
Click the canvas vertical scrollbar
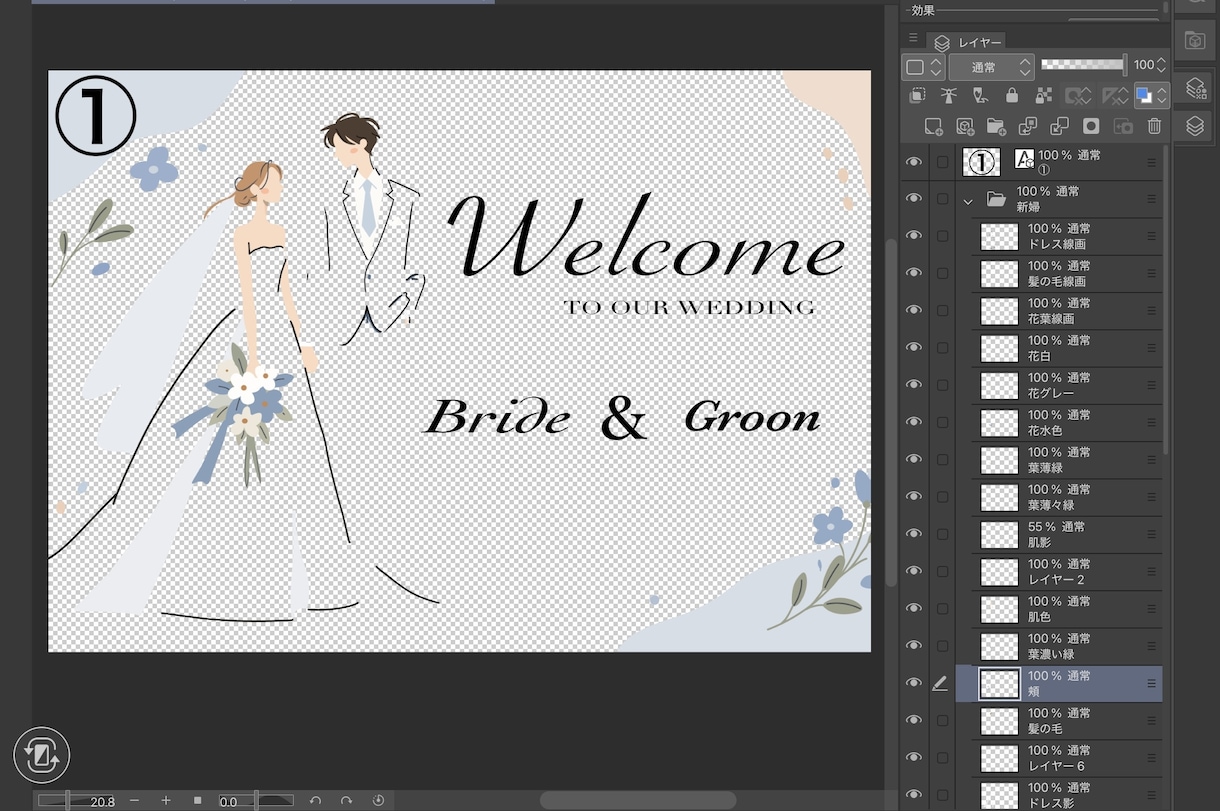(891, 413)
